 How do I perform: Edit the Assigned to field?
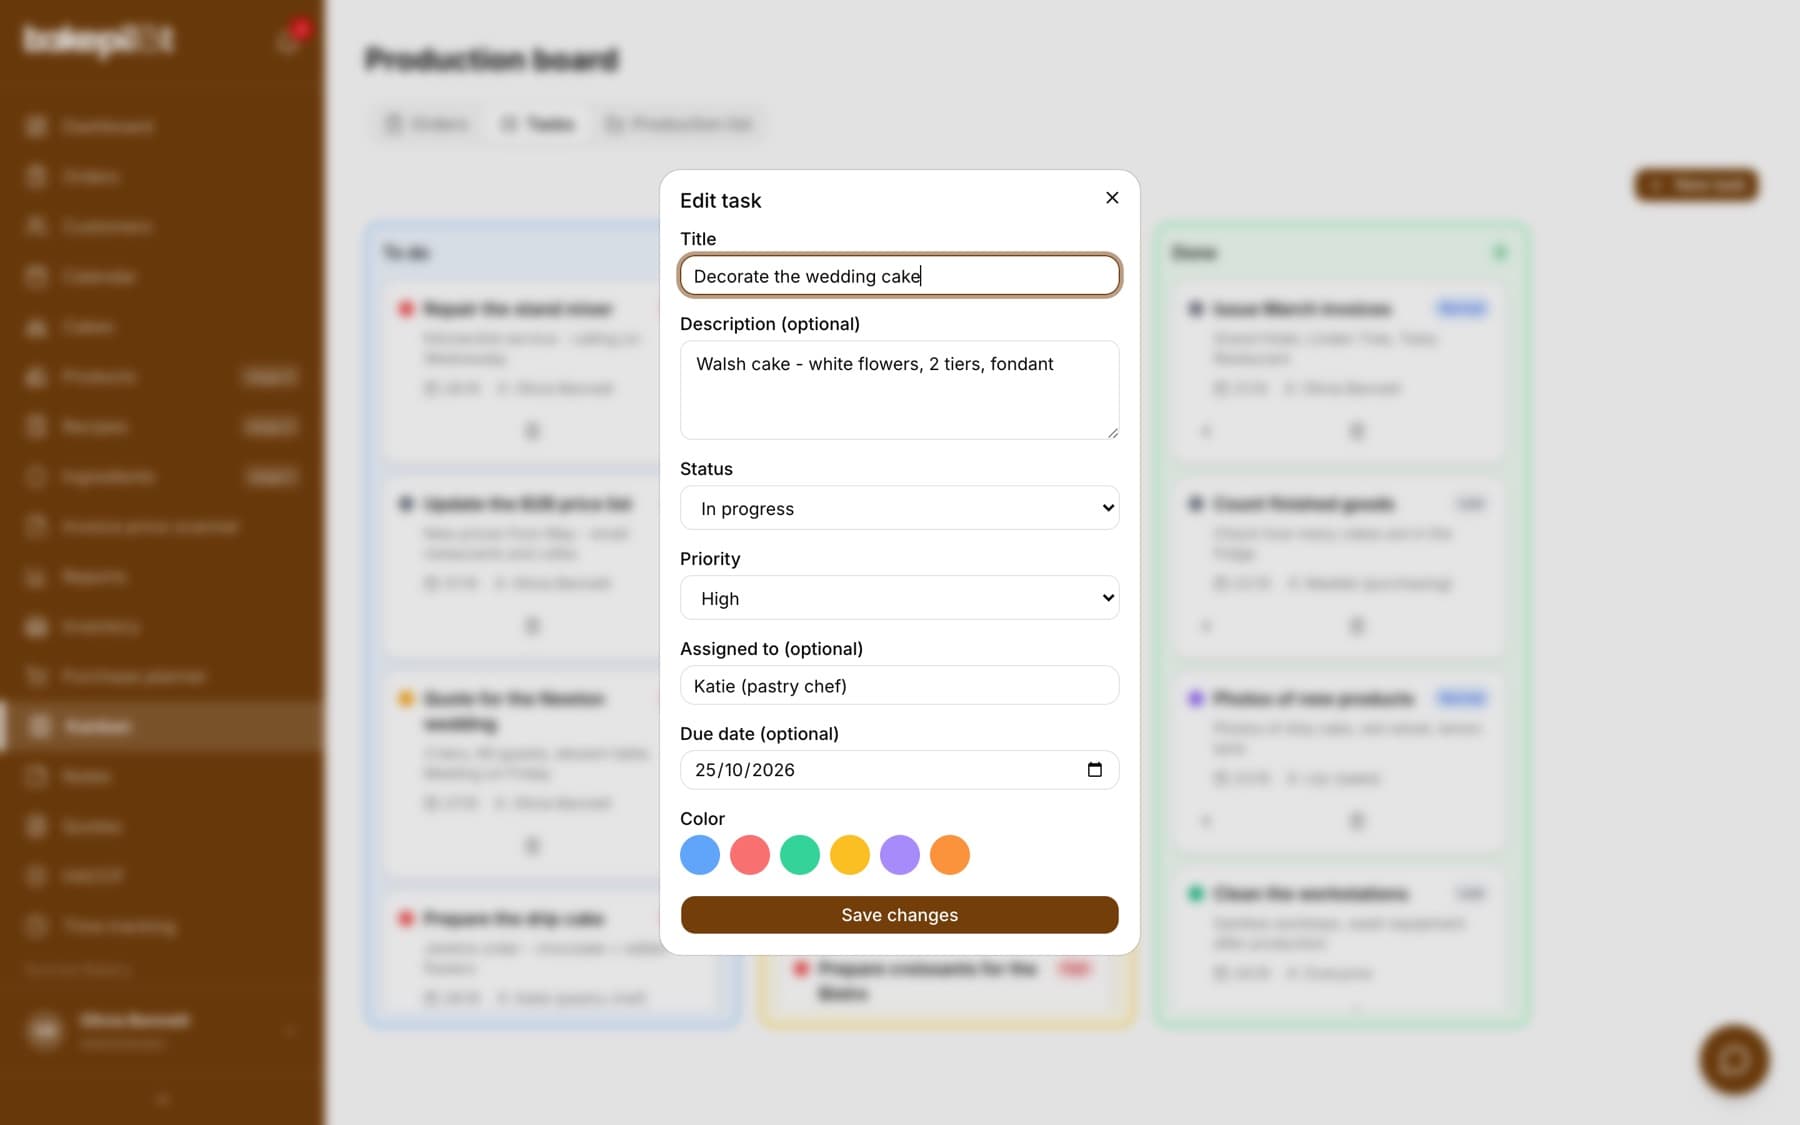(x=900, y=686)
